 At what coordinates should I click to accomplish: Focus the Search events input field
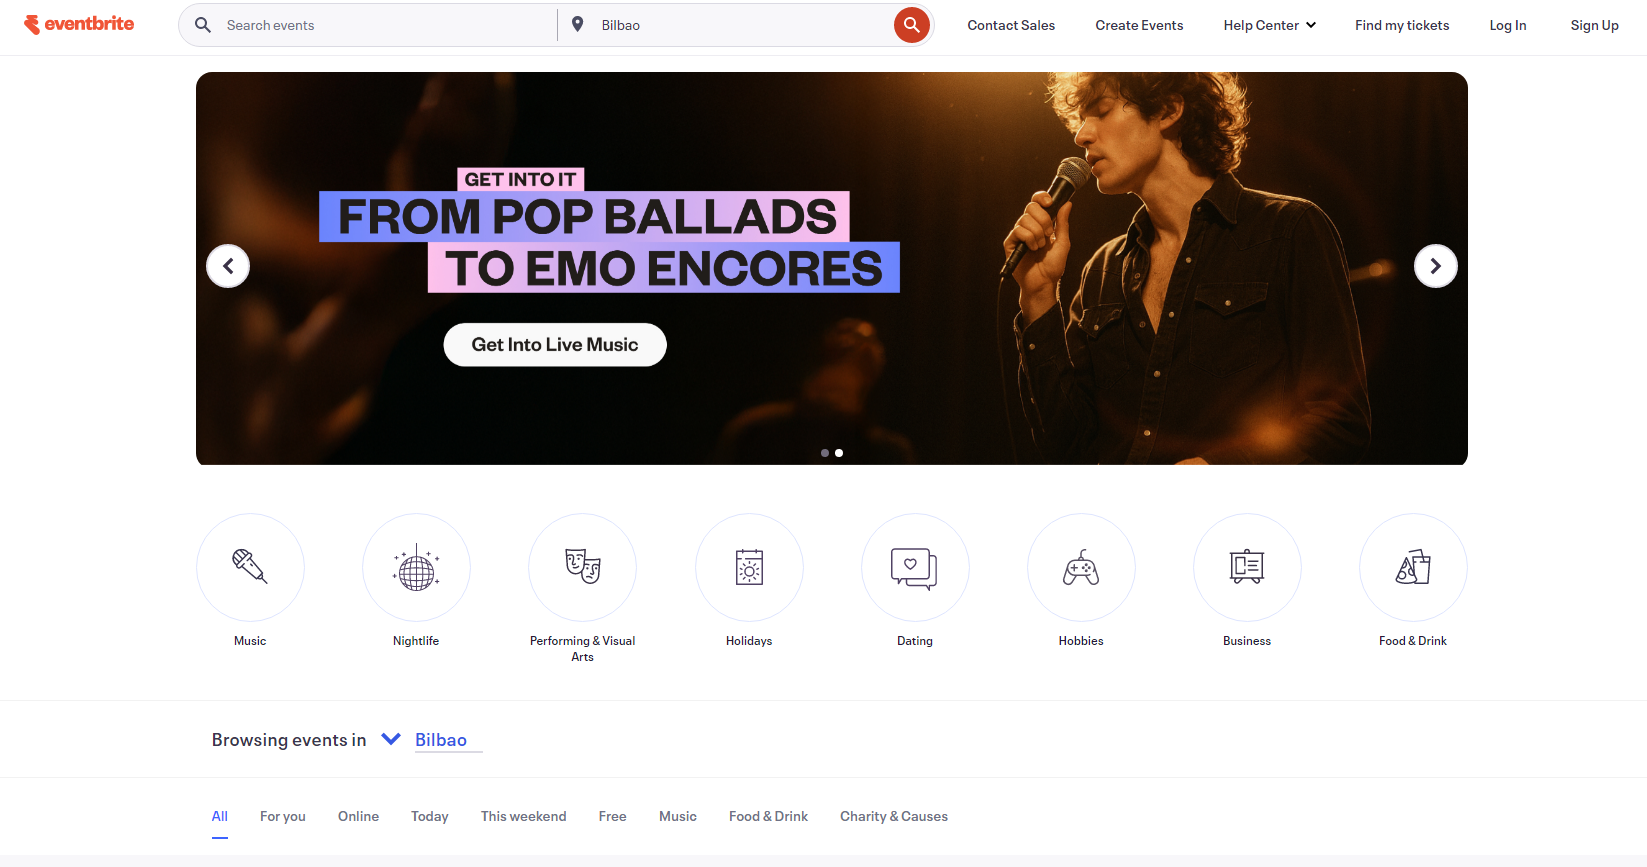pos(385,25)
